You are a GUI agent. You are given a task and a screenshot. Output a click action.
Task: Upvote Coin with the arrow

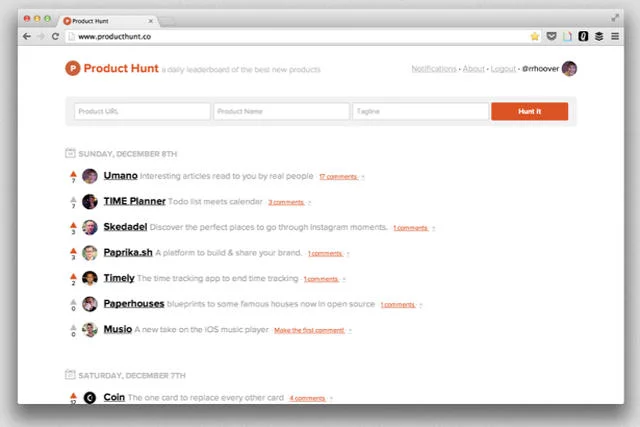73,395
